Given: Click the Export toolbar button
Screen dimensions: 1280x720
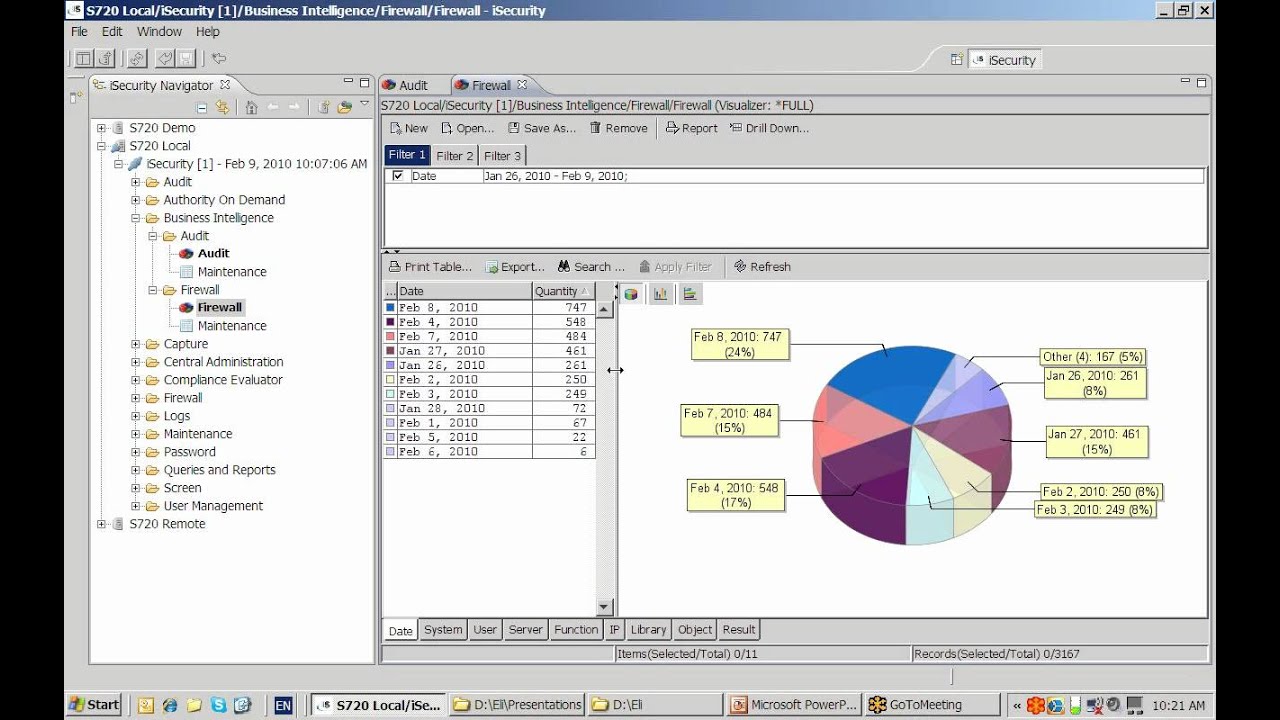Looking at the screenshot, I should pyautogui.click(x=515, y=267).
